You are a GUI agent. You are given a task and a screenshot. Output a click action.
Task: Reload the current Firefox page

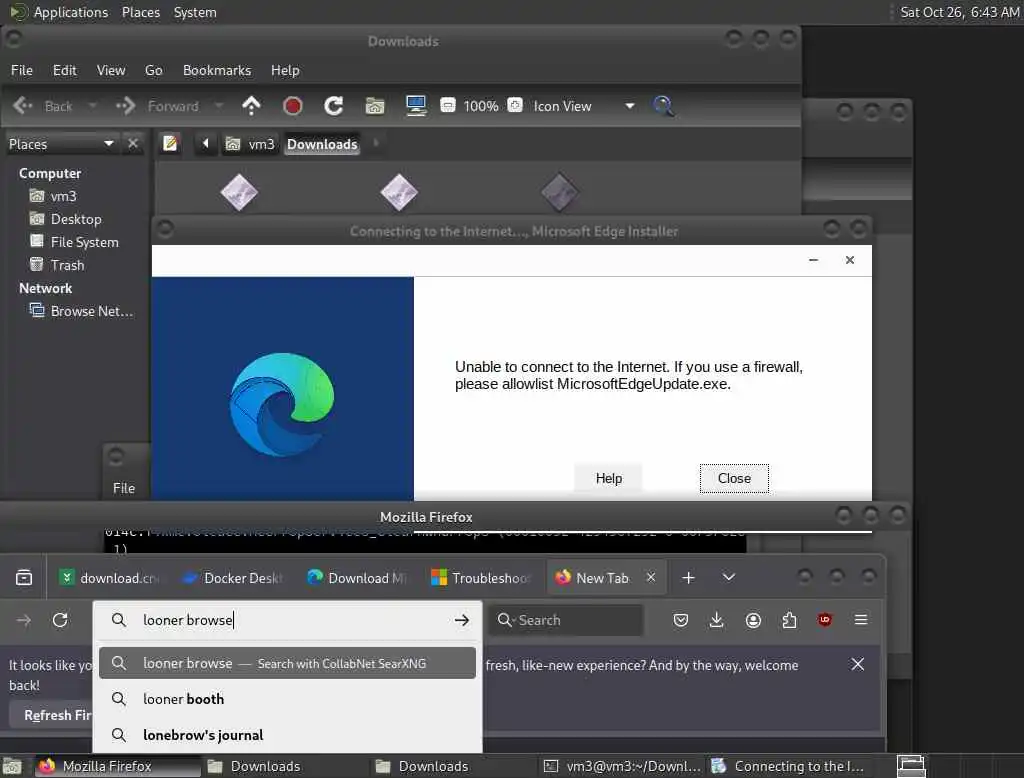click(x=60, y=620)
